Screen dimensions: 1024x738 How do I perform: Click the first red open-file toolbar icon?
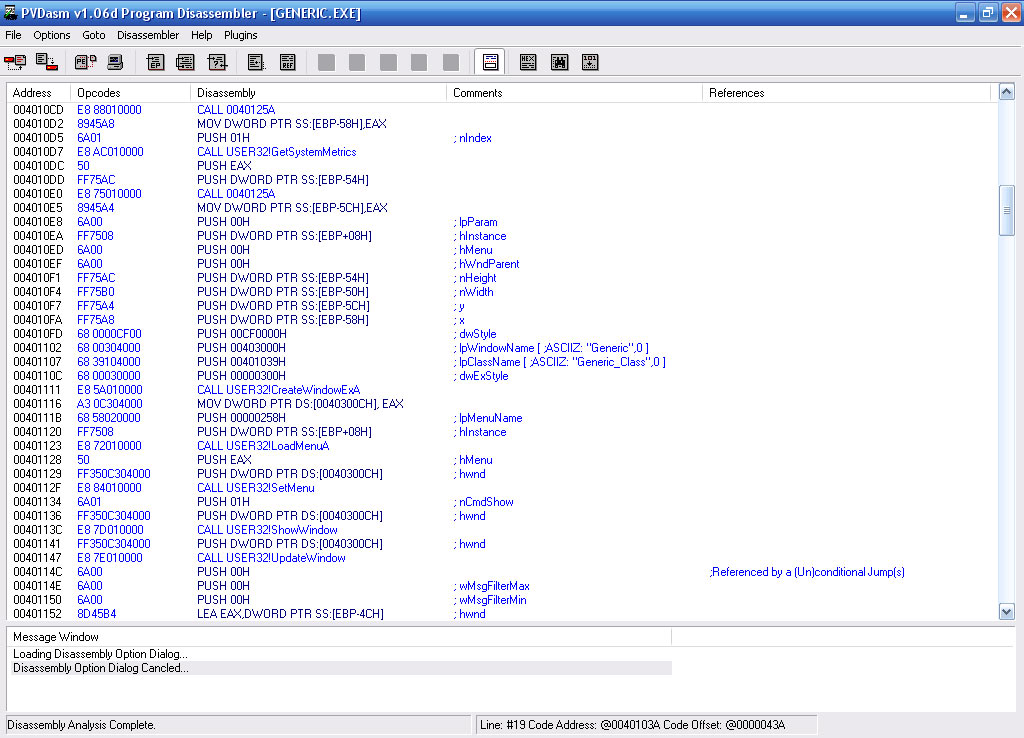(x=15, y=62)
